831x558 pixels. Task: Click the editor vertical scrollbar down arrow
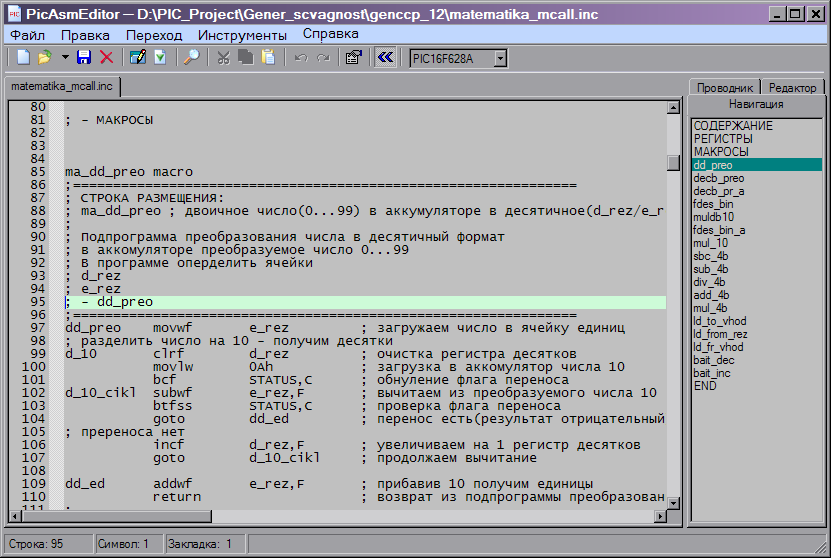673,503
